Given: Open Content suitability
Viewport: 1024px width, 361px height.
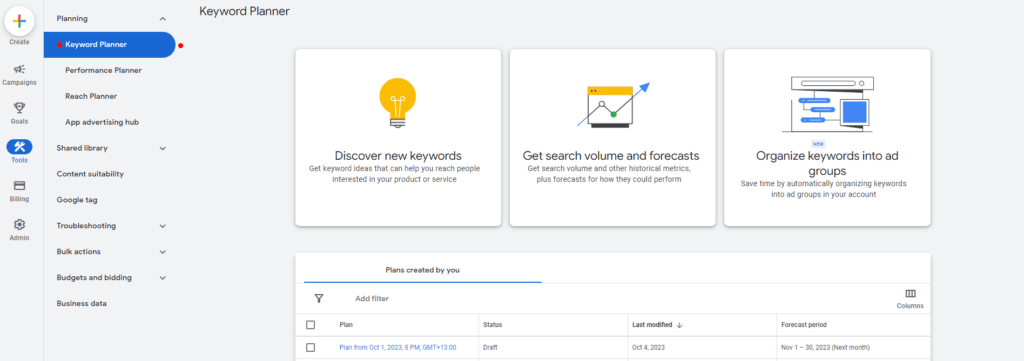Looking at the screenshot, I should point(90,174).
